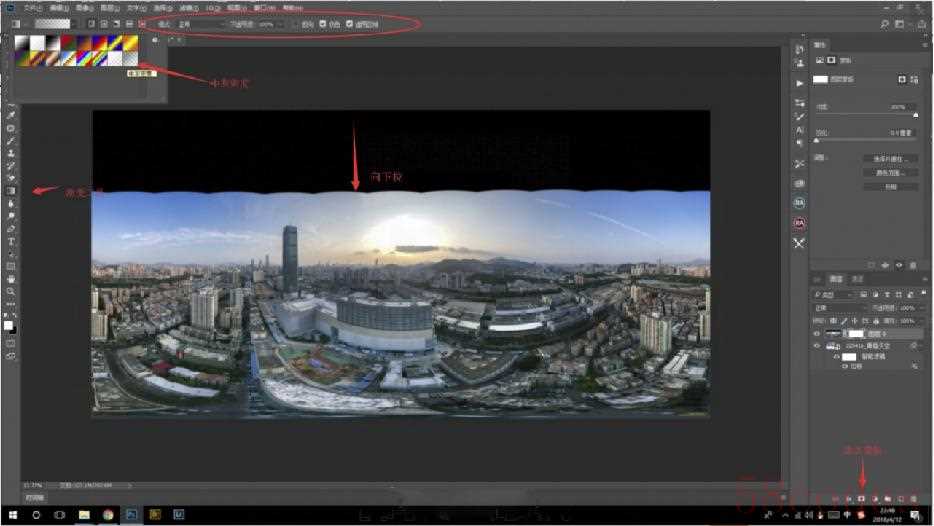This screenshot has height=526, width=934.
Task: Select the Clone Stamp tool
Action: [x=11, y=153]
